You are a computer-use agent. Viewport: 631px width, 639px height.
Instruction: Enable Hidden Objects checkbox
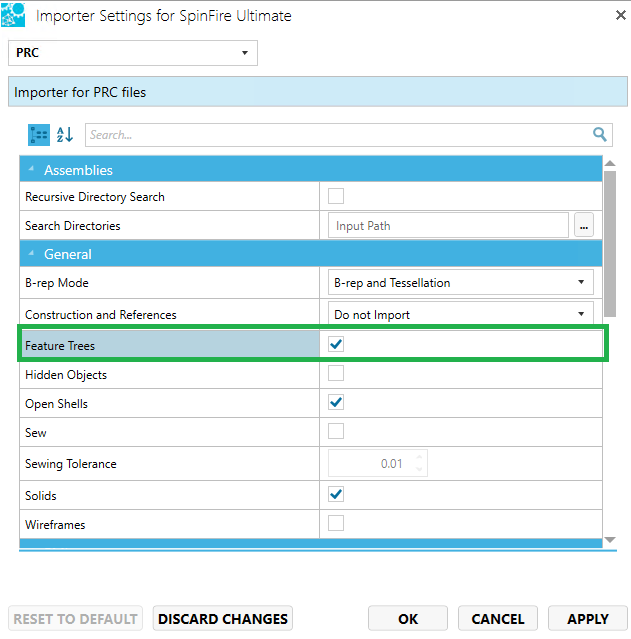[336, 373]
